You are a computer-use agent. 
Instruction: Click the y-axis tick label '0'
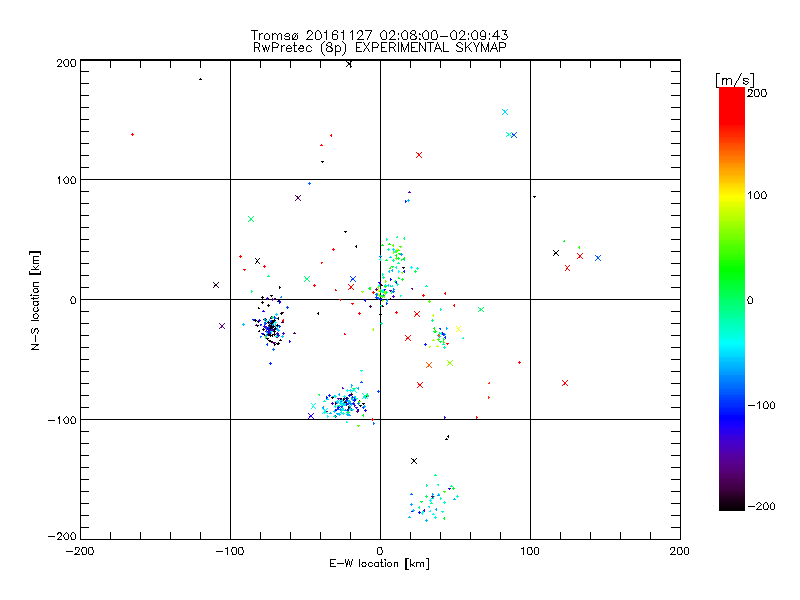point(73,300)
